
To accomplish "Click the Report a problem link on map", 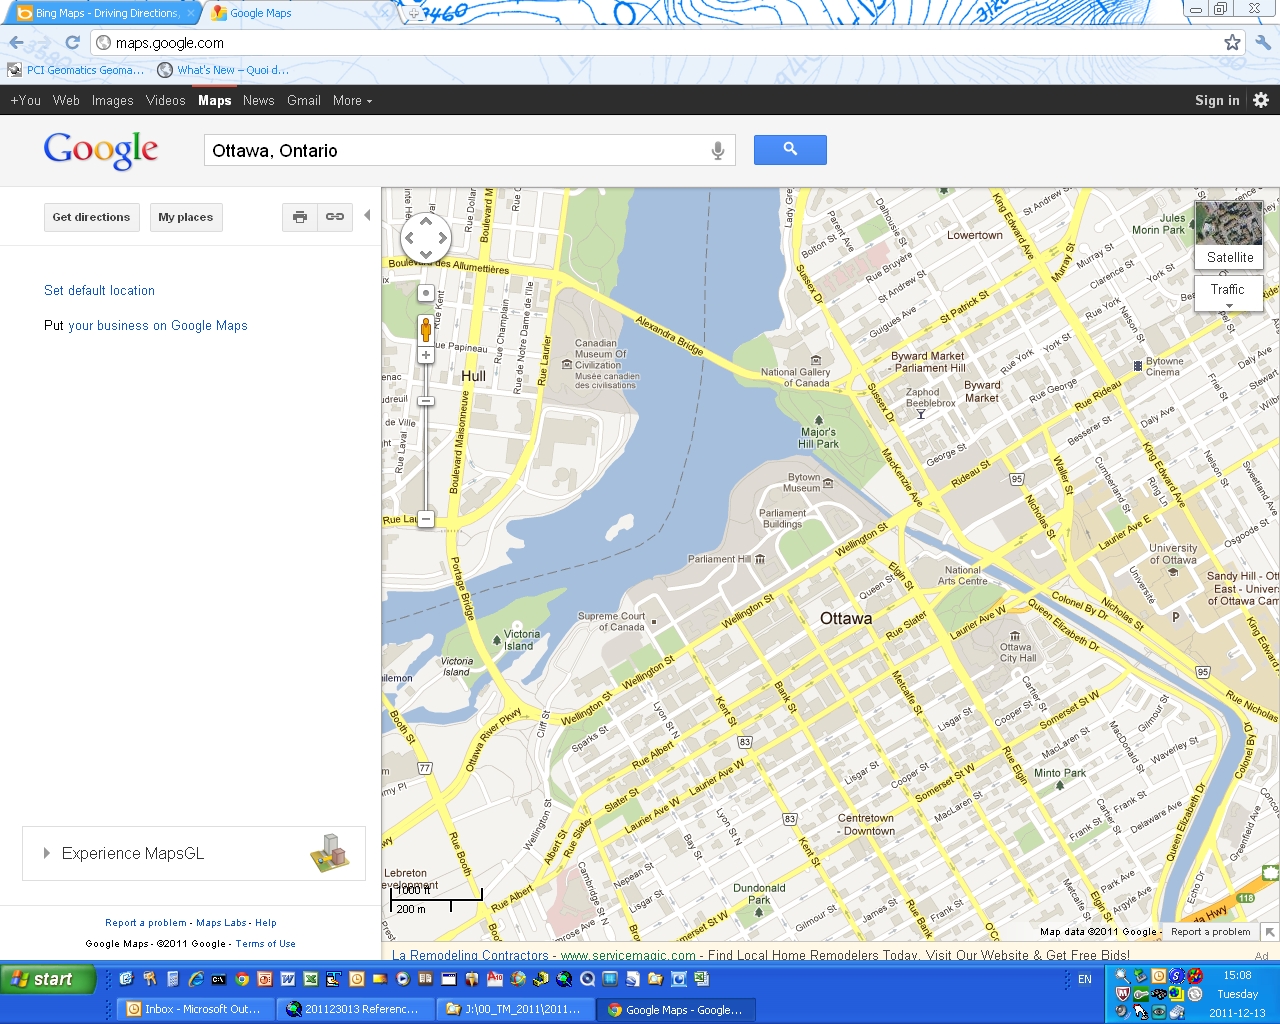I will tap(1211, 931).
